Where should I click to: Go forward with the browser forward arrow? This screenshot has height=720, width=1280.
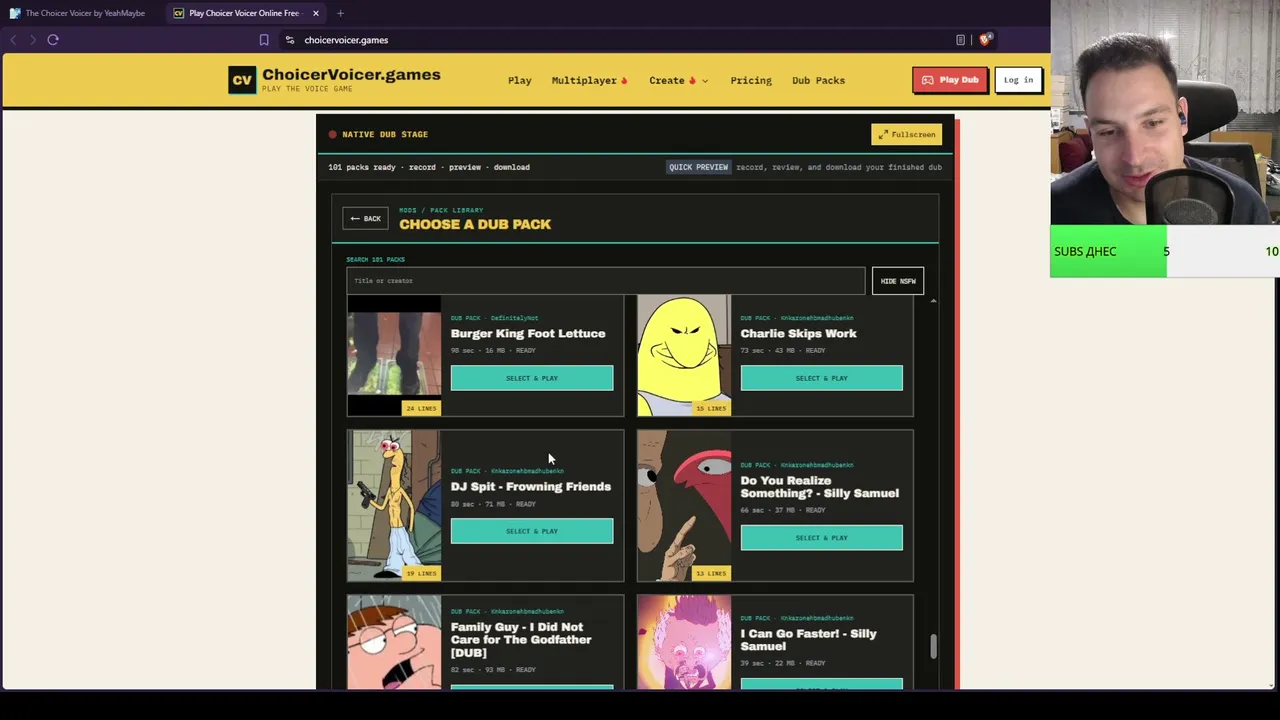point(32,40)
